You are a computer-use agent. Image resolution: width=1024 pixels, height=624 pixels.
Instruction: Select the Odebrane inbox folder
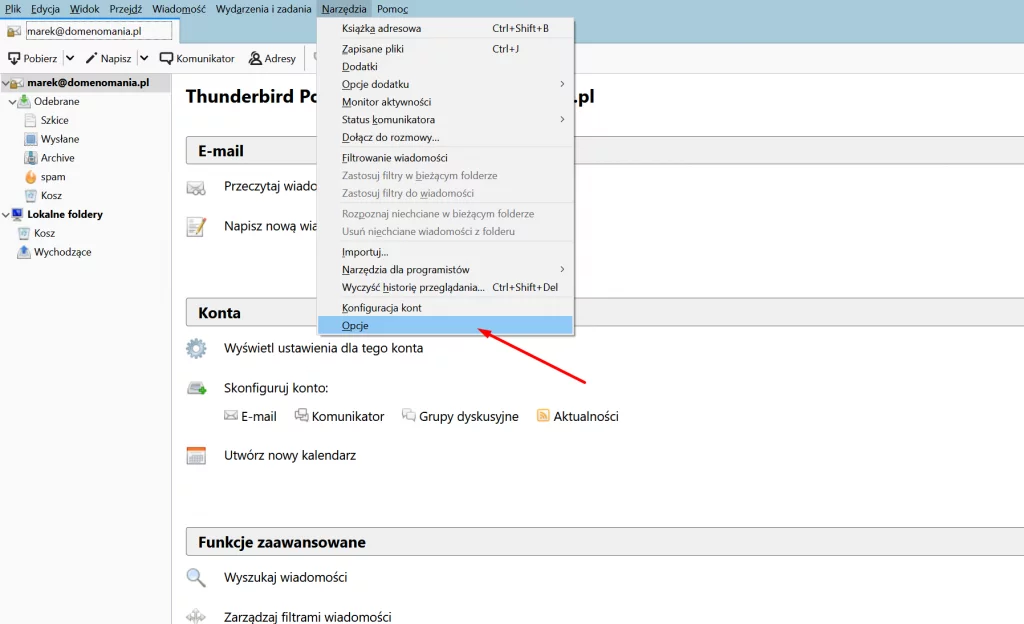56,101
